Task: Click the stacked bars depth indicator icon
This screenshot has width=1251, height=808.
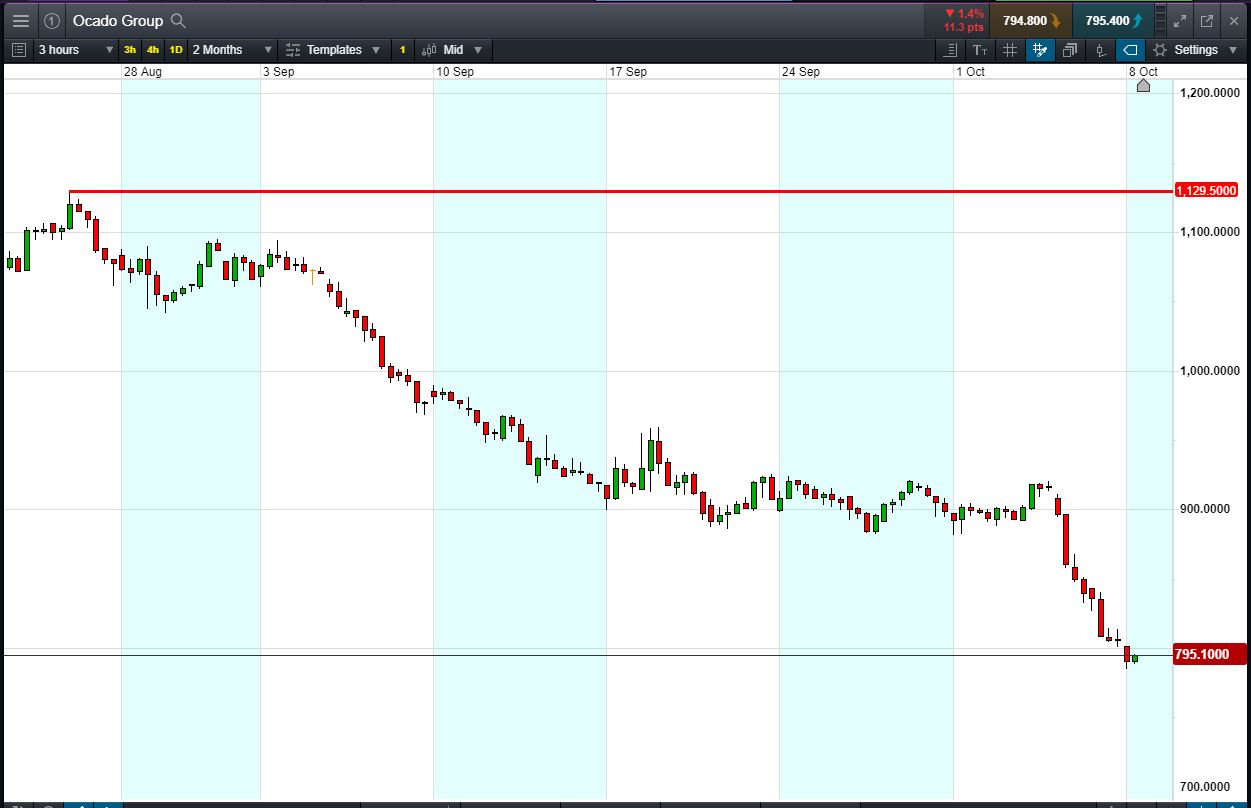Action: click(x=1160, y=20)
